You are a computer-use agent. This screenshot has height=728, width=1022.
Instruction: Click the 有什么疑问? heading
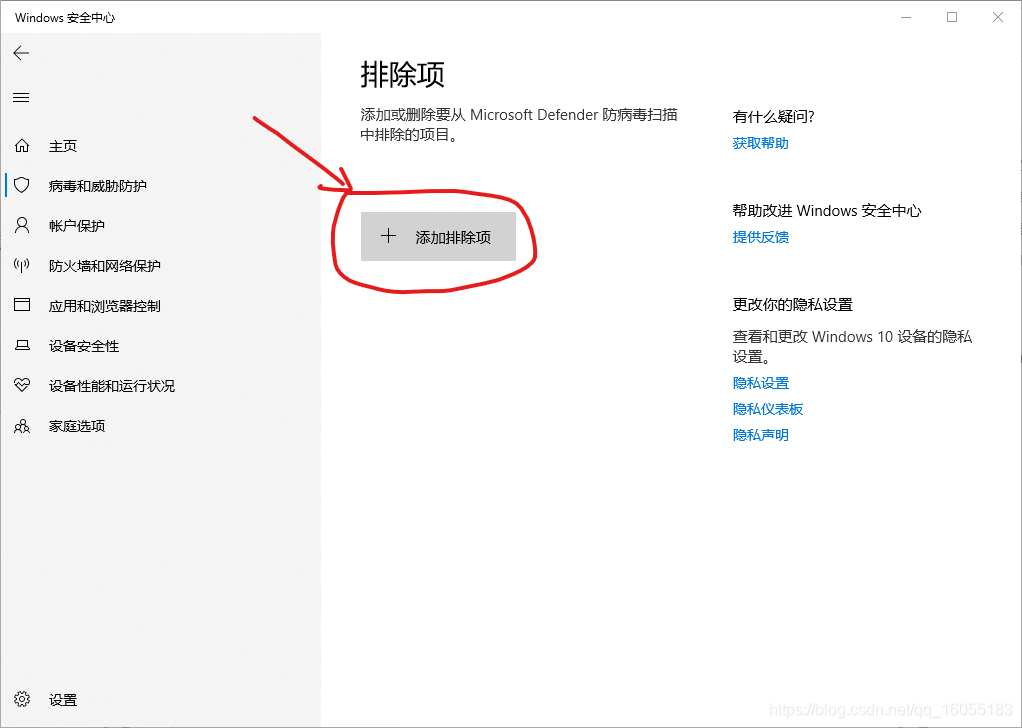[774, 117]
